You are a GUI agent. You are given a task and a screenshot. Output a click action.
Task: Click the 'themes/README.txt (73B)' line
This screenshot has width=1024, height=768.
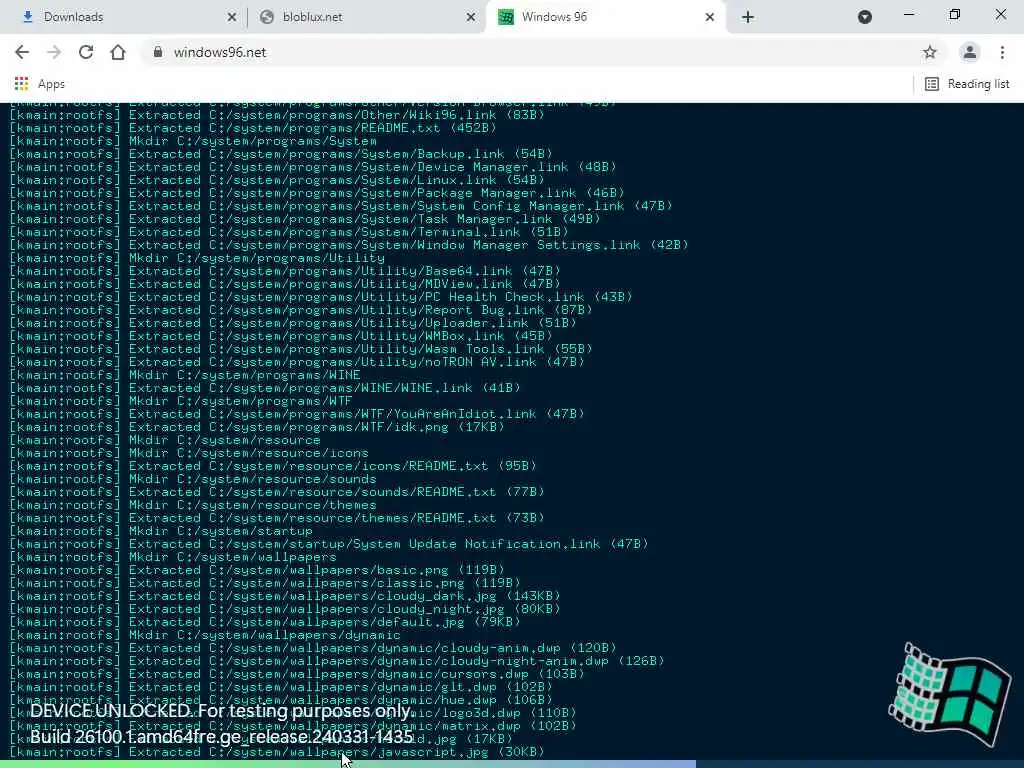point(277,519)
